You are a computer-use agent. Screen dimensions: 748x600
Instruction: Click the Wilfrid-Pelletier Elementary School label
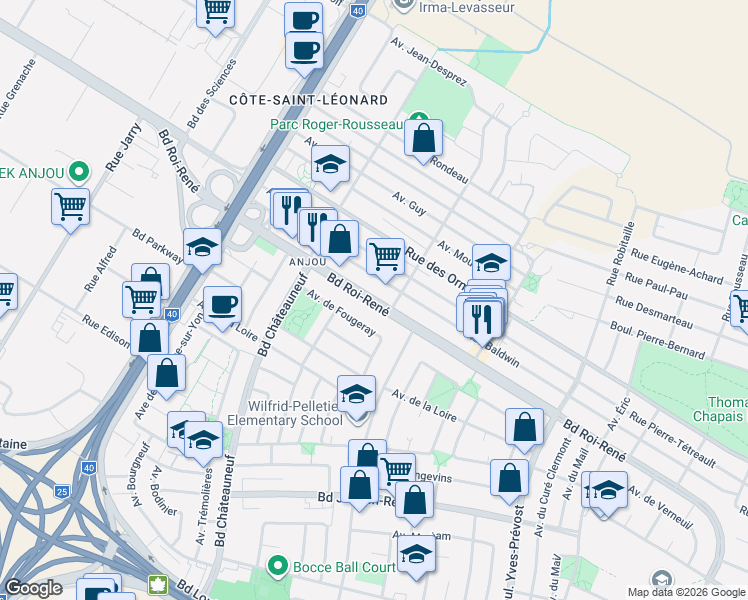(x=285, y=414)
